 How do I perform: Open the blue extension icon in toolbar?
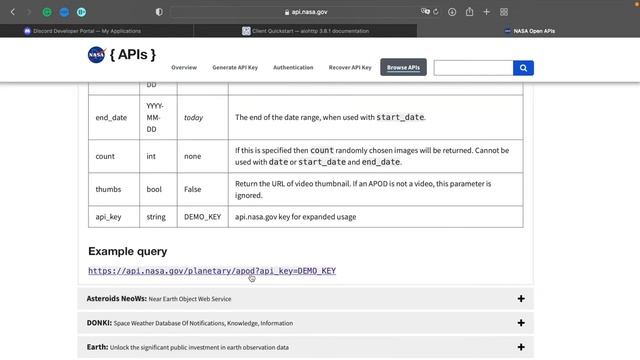pyautogui.click(x=64, y=12)
